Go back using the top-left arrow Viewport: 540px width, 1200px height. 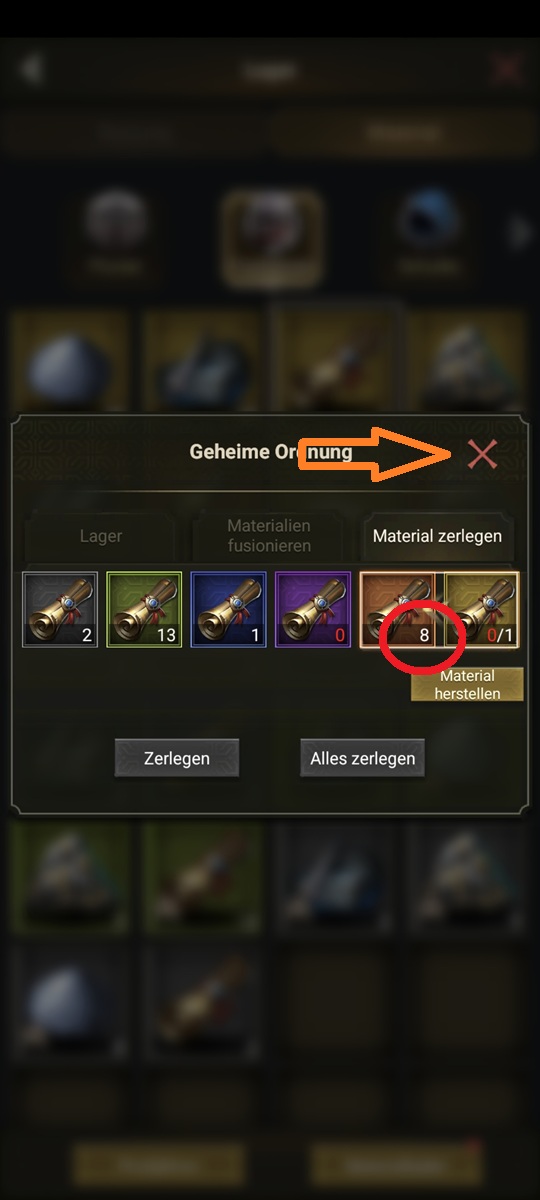point(32,69)
